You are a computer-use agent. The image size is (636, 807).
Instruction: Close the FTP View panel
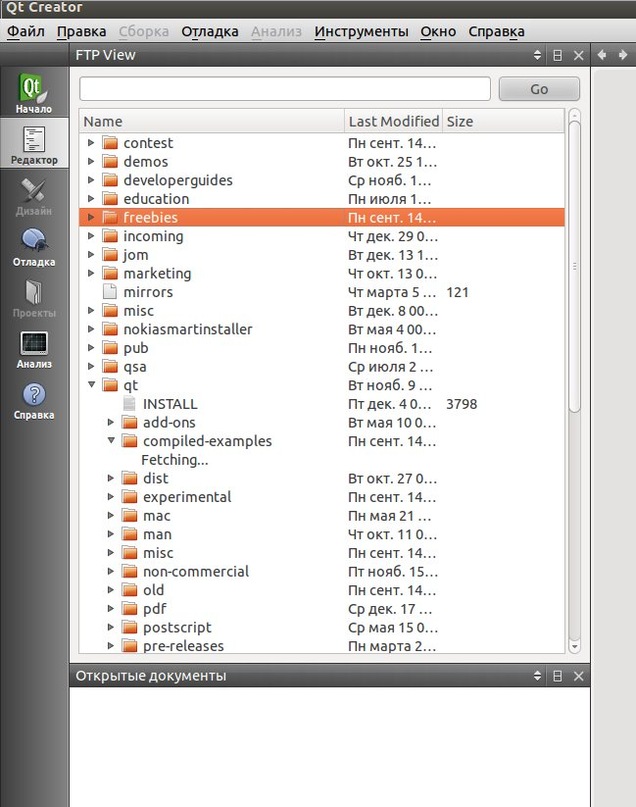[579, 55]
